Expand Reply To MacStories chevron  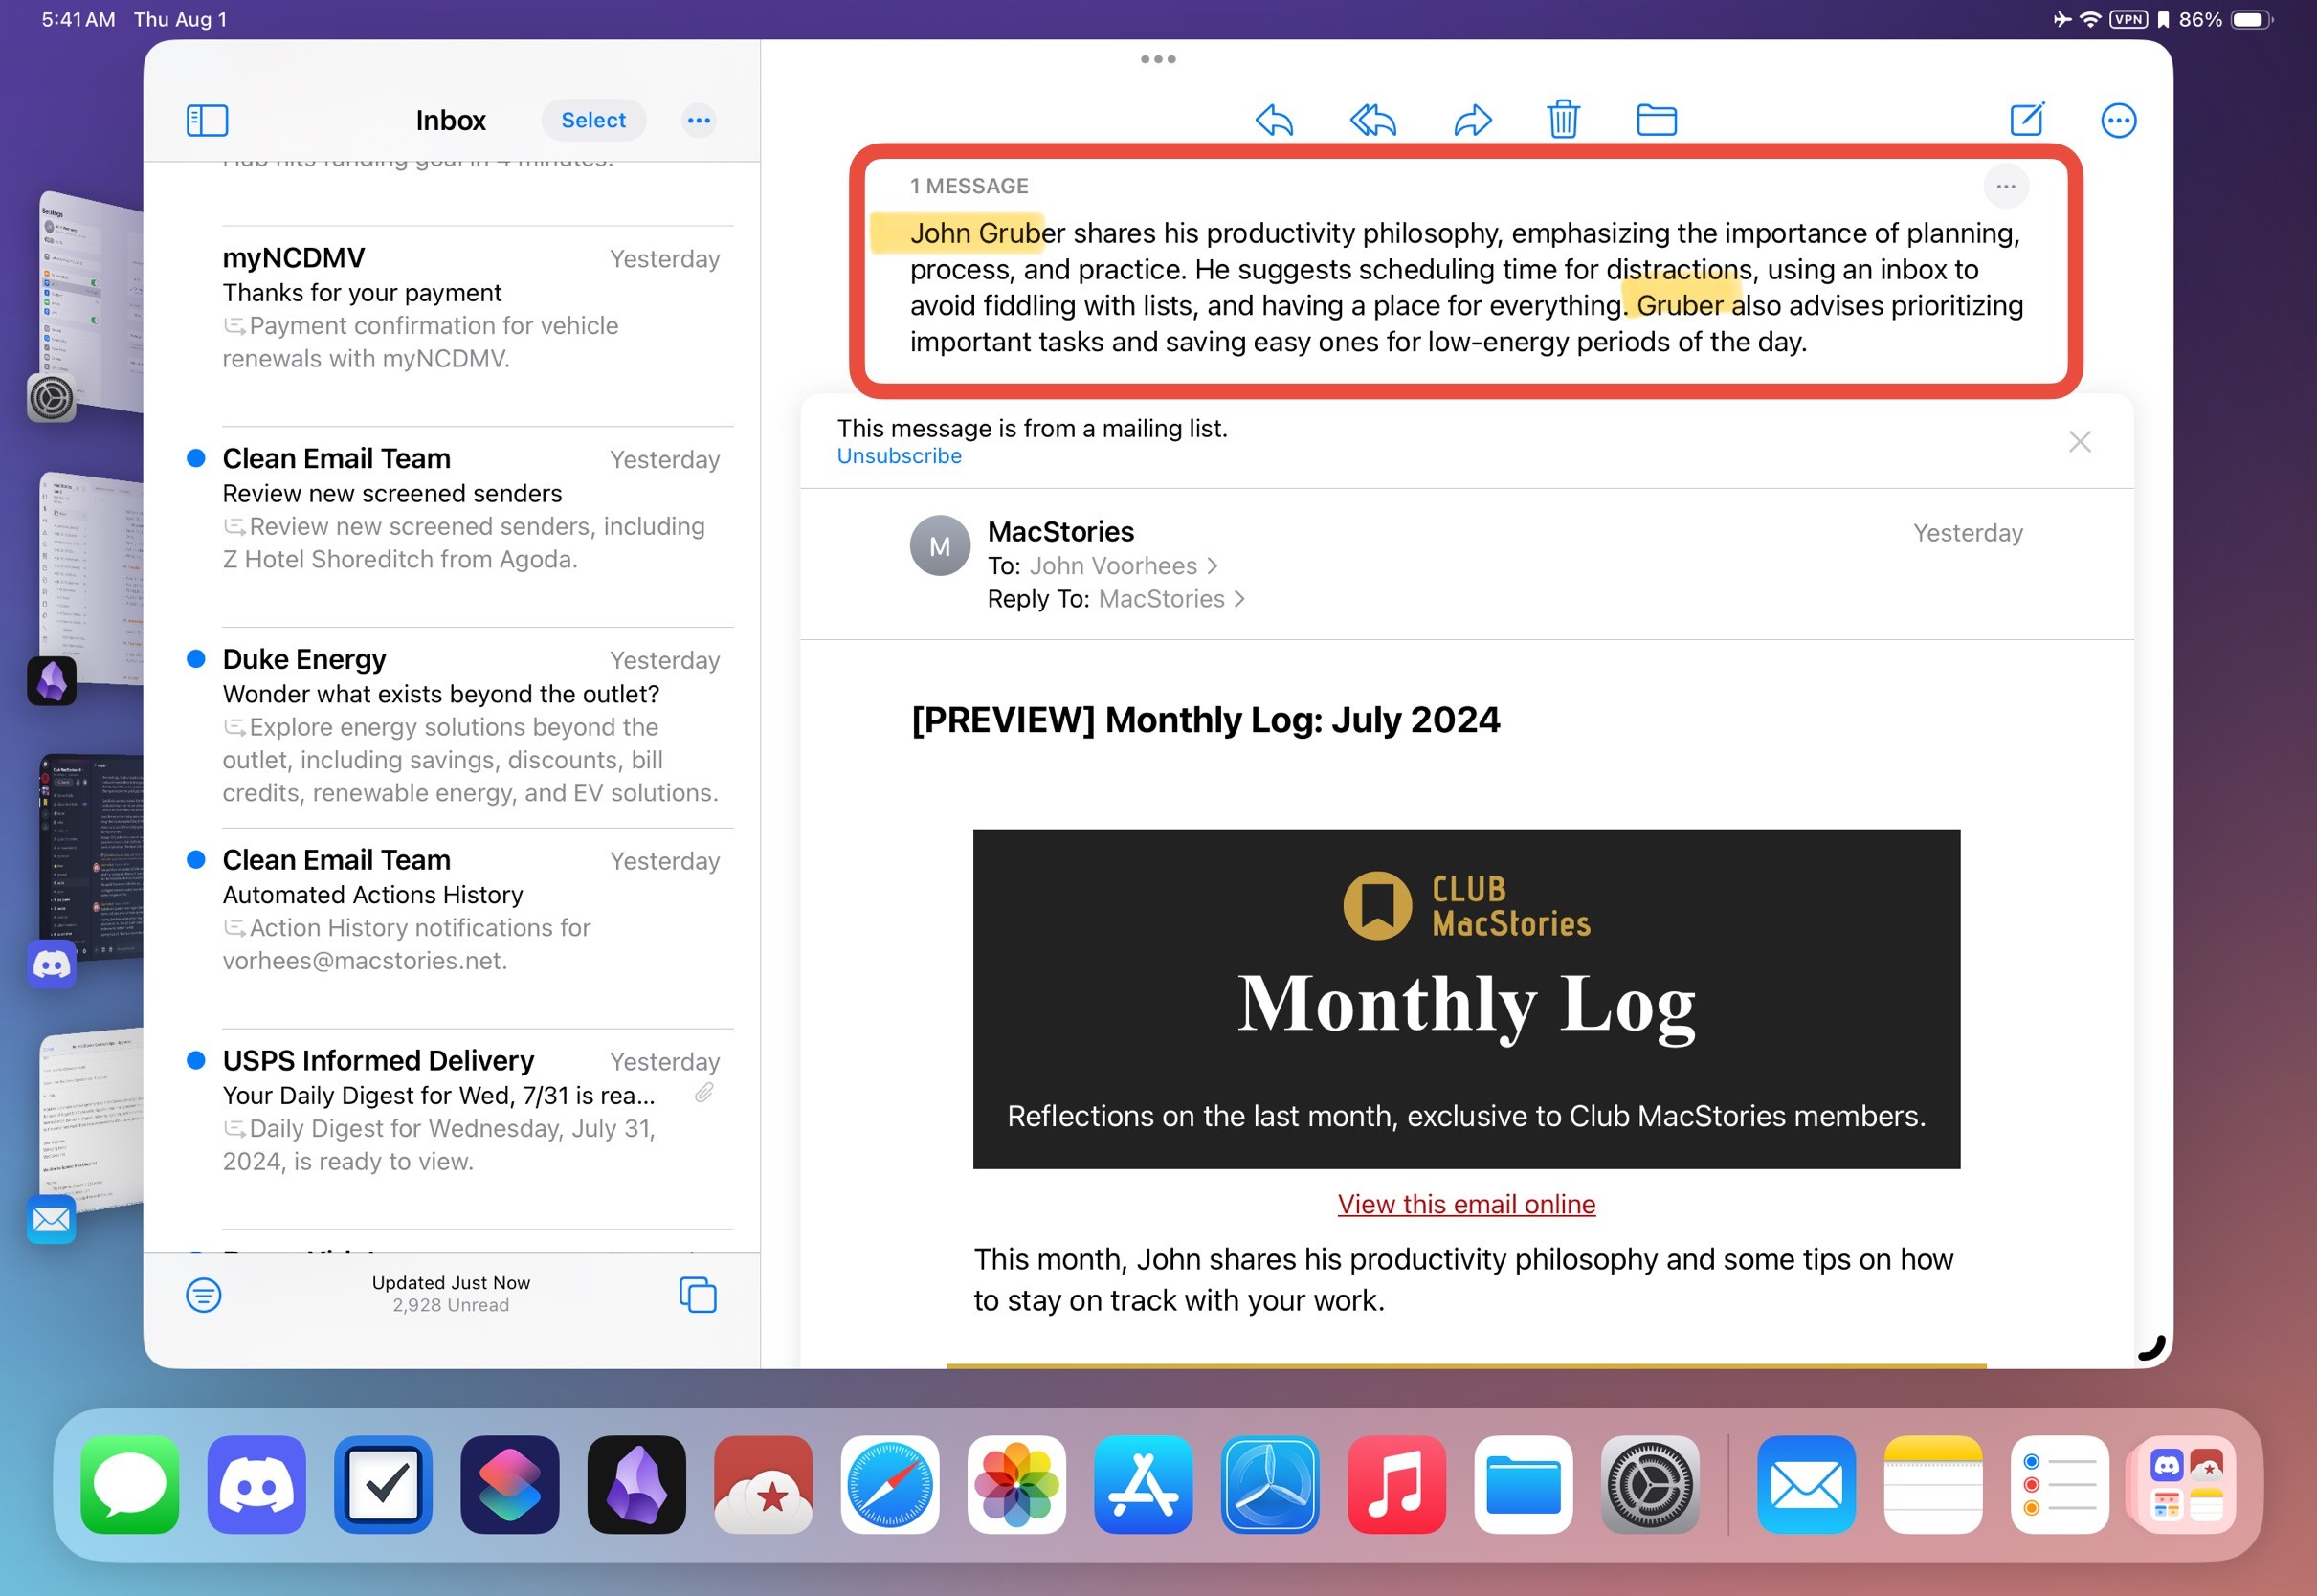point(1240,599)
